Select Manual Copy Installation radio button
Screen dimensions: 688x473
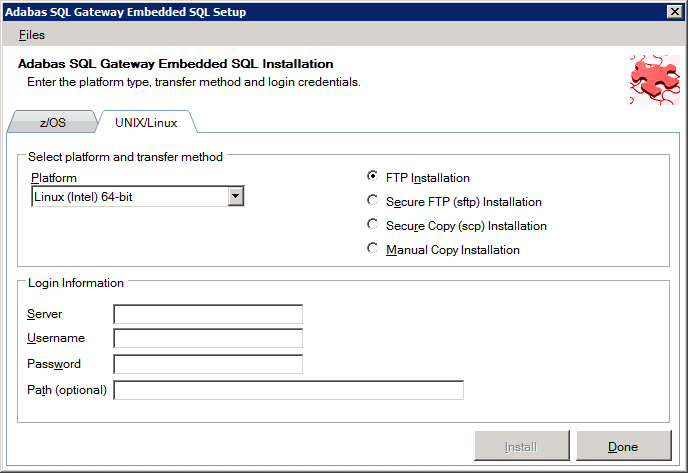[372, 249]
